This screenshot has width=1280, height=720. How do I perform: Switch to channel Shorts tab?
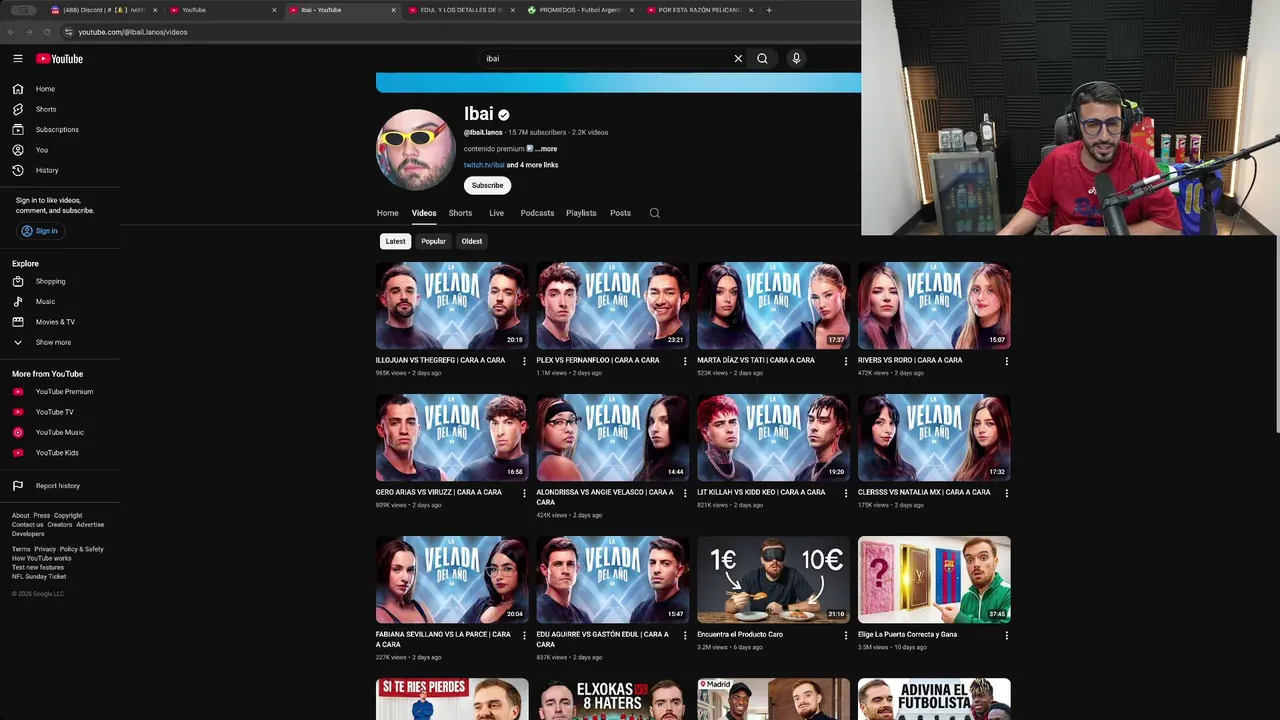(x=460, y=213)
